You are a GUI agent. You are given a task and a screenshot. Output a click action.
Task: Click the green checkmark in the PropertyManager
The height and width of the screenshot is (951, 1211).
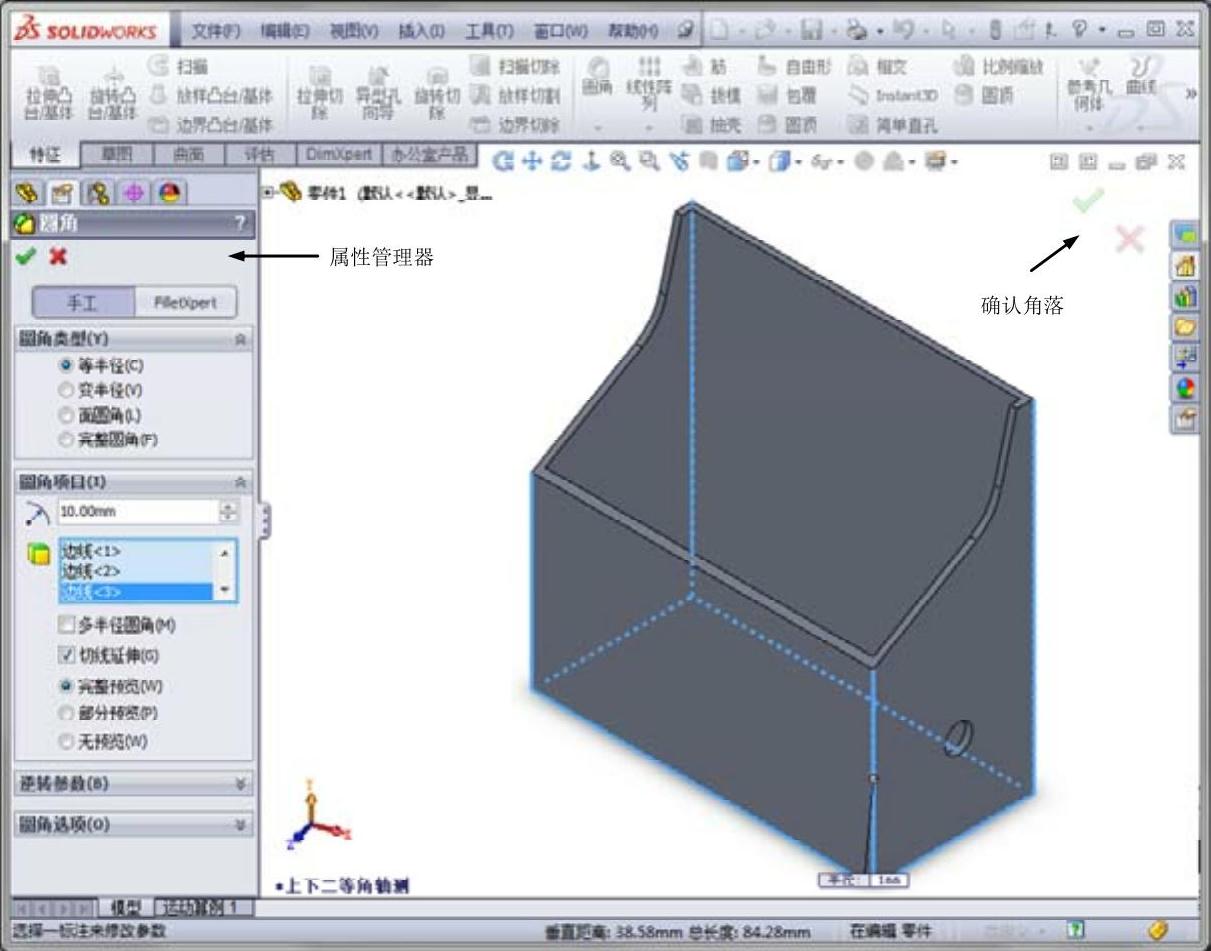click(x=25, y=256)
